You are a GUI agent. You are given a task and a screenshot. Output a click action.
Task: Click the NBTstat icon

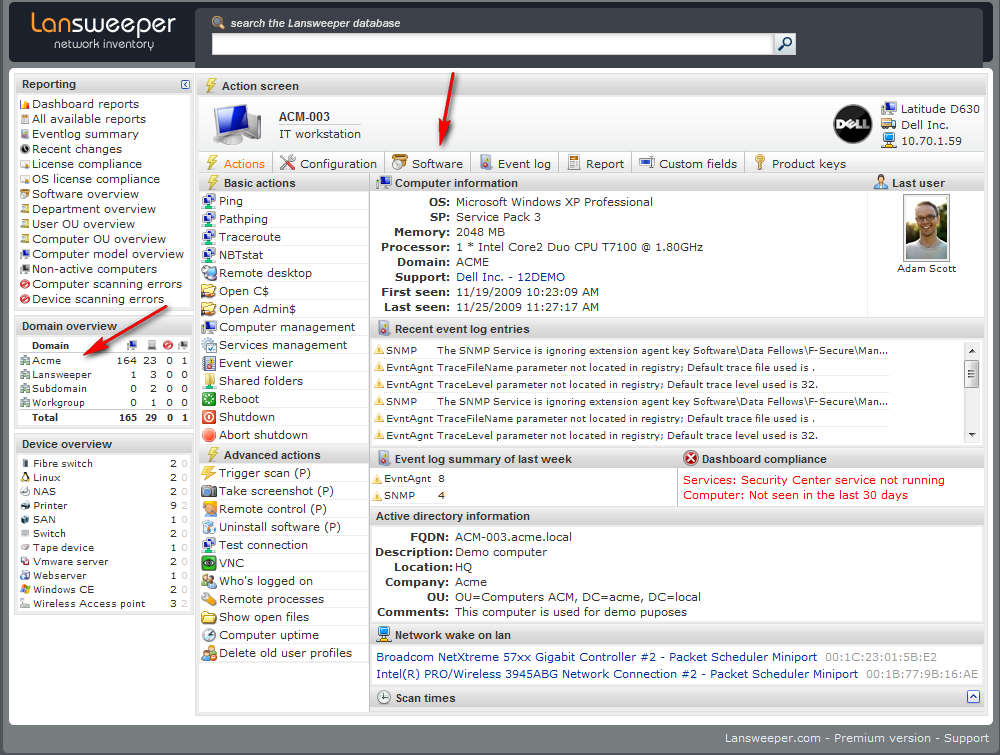[x=209, y=255]
